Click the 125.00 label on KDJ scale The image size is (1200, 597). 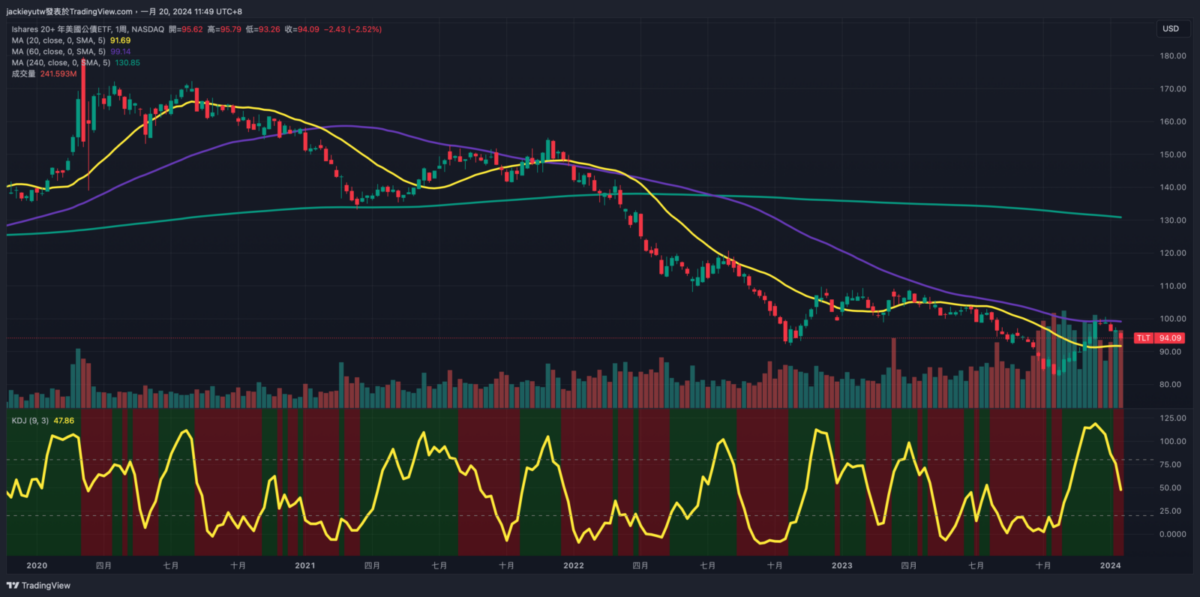[x=1172, y=417]
